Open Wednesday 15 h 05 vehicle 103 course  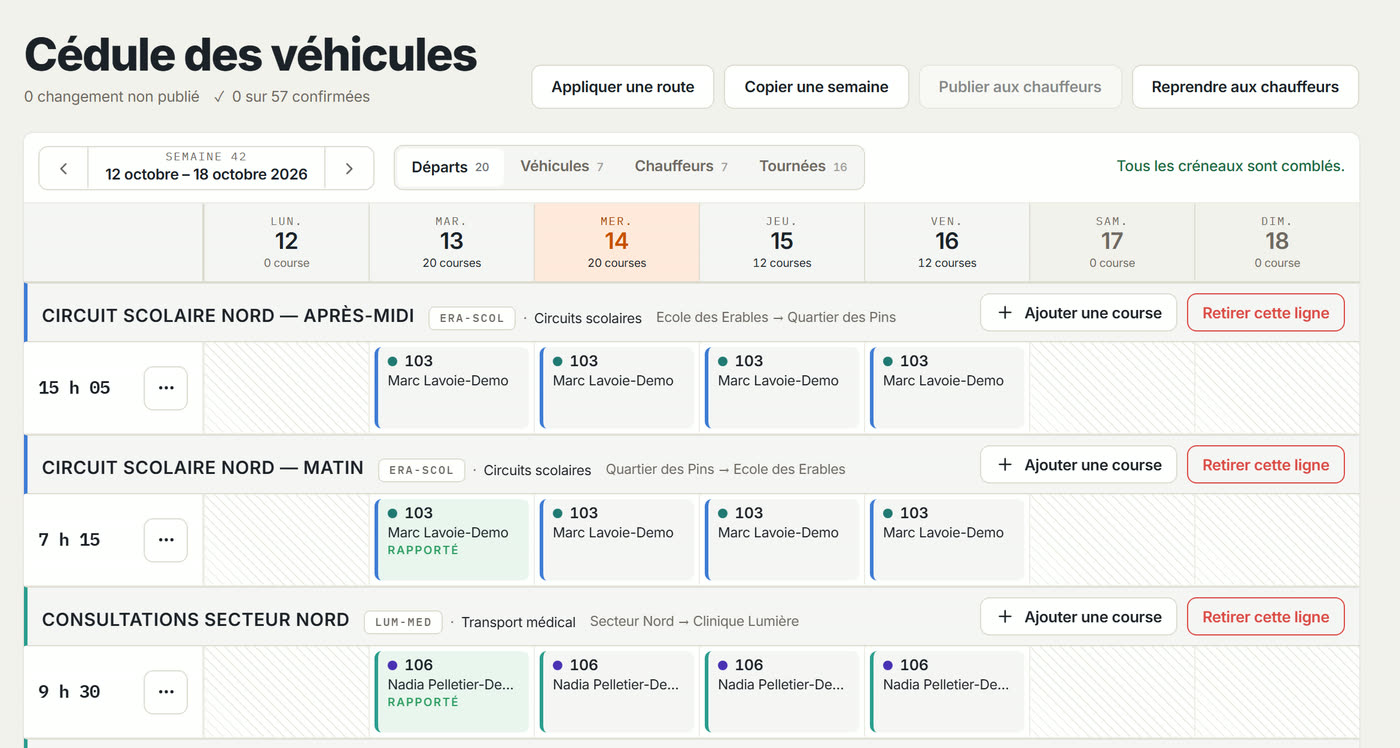pos(617,388)
